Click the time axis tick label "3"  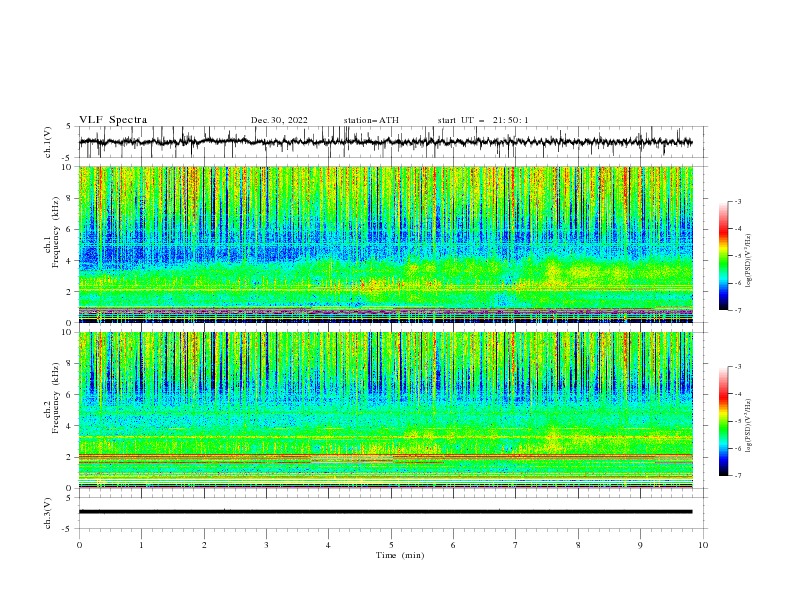pyautogui.click(x=266, y=545)
